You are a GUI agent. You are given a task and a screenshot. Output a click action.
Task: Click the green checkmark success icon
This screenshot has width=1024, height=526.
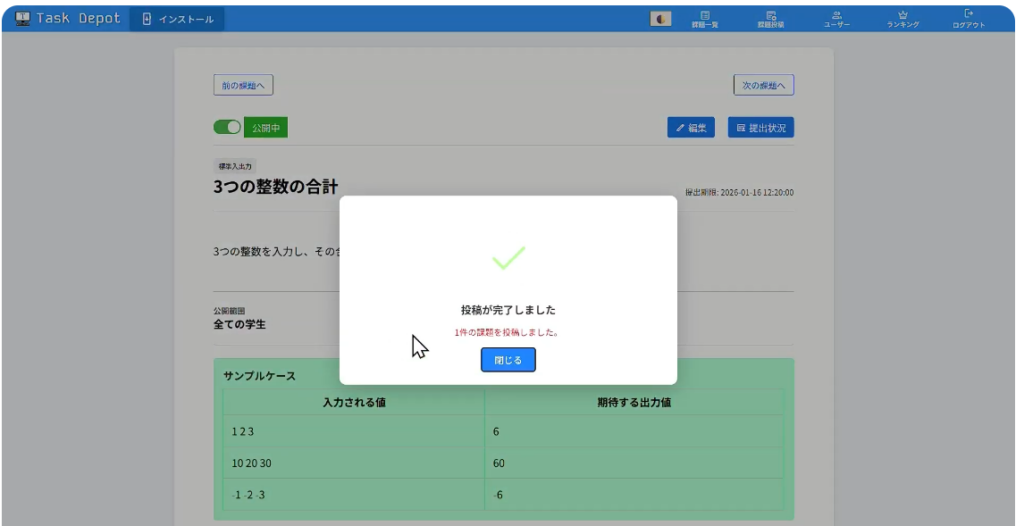click(x=508, y=258)
